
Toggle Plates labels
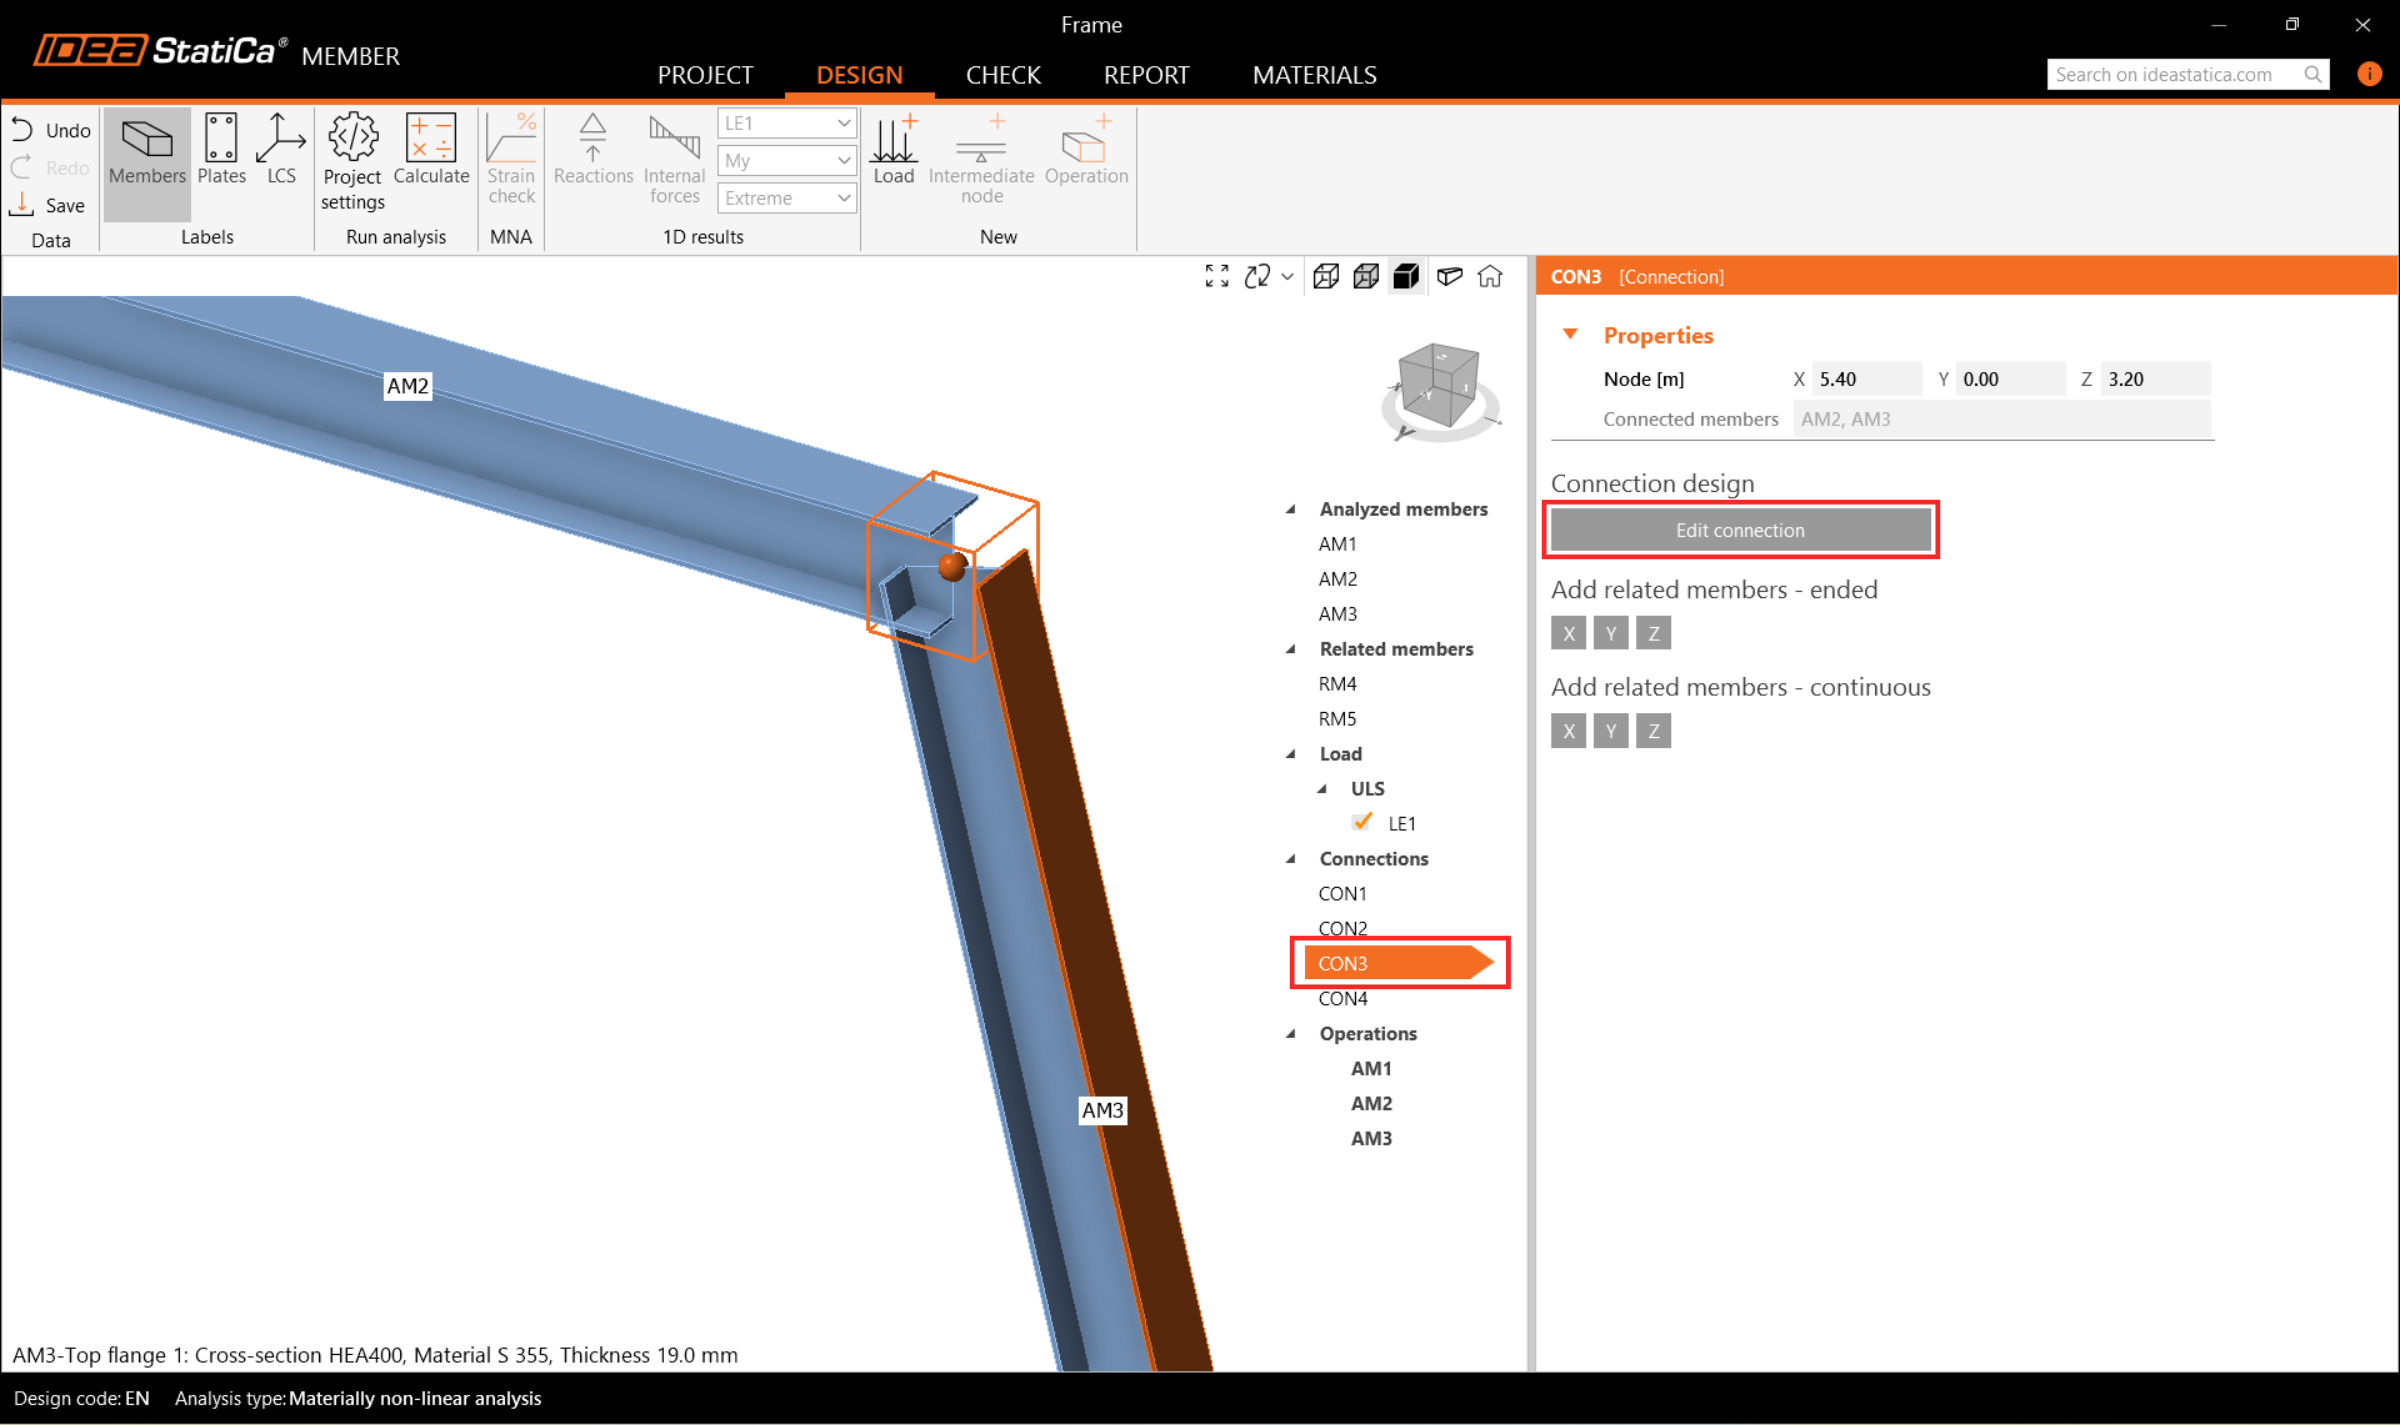(x=221, y=150)
